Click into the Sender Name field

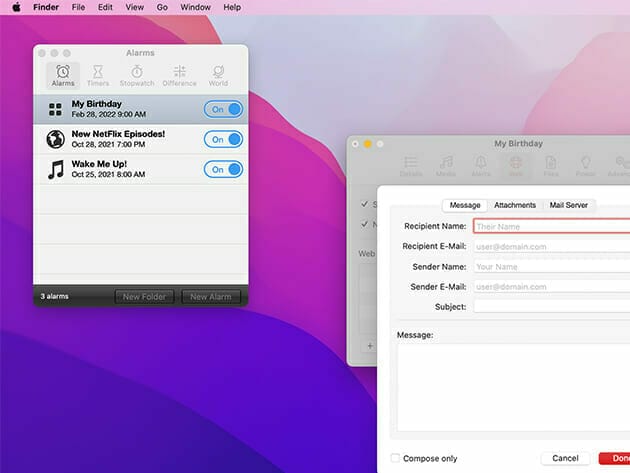[x=550, y=267]
